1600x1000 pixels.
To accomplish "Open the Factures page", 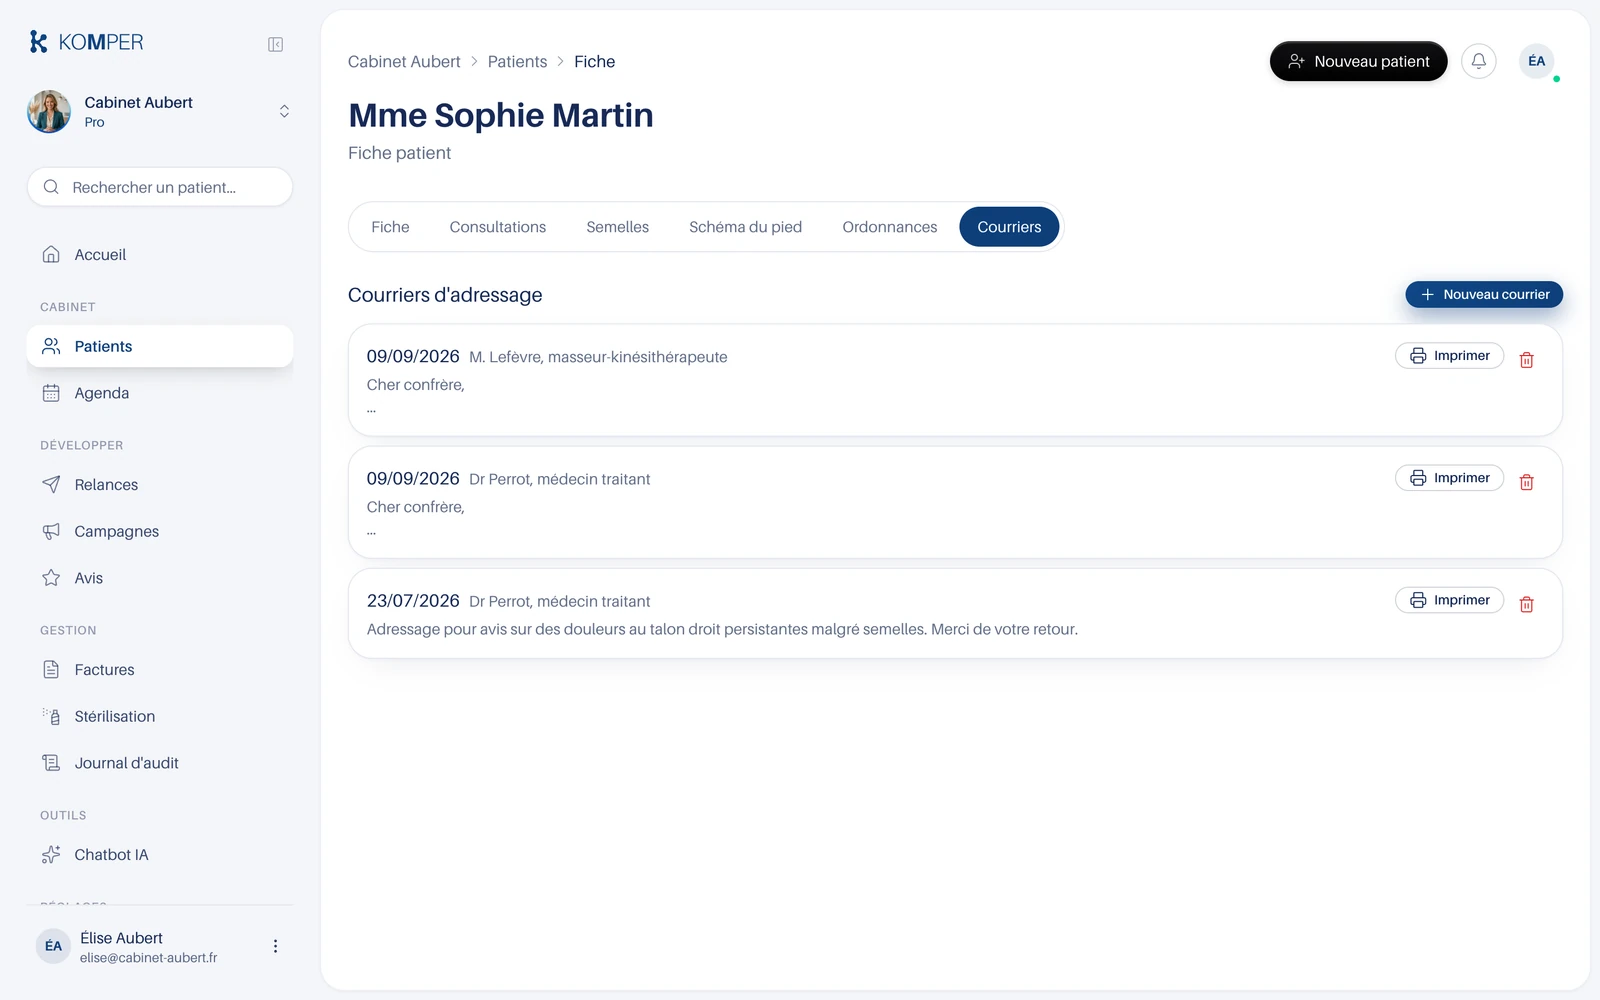I will coord(160,670).
